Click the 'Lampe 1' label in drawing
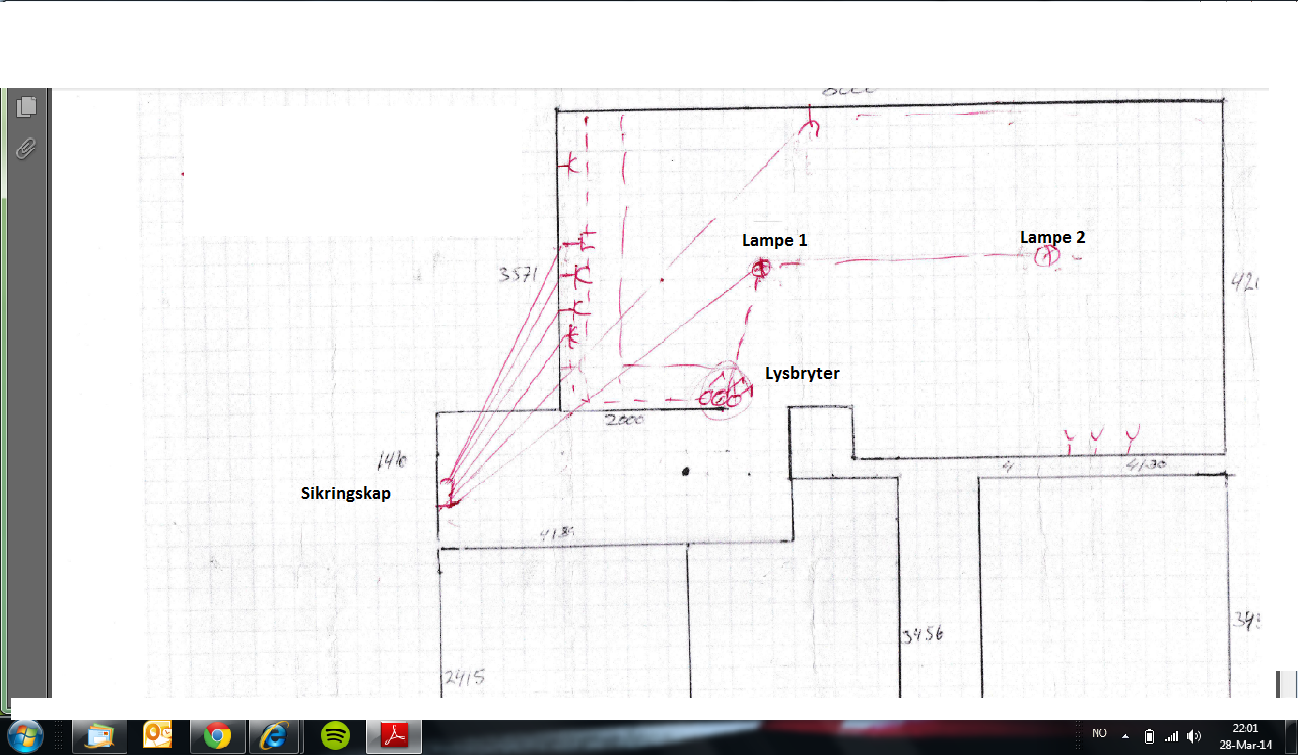The height and width of the screenshot is (755, 1298). (774, 240)
